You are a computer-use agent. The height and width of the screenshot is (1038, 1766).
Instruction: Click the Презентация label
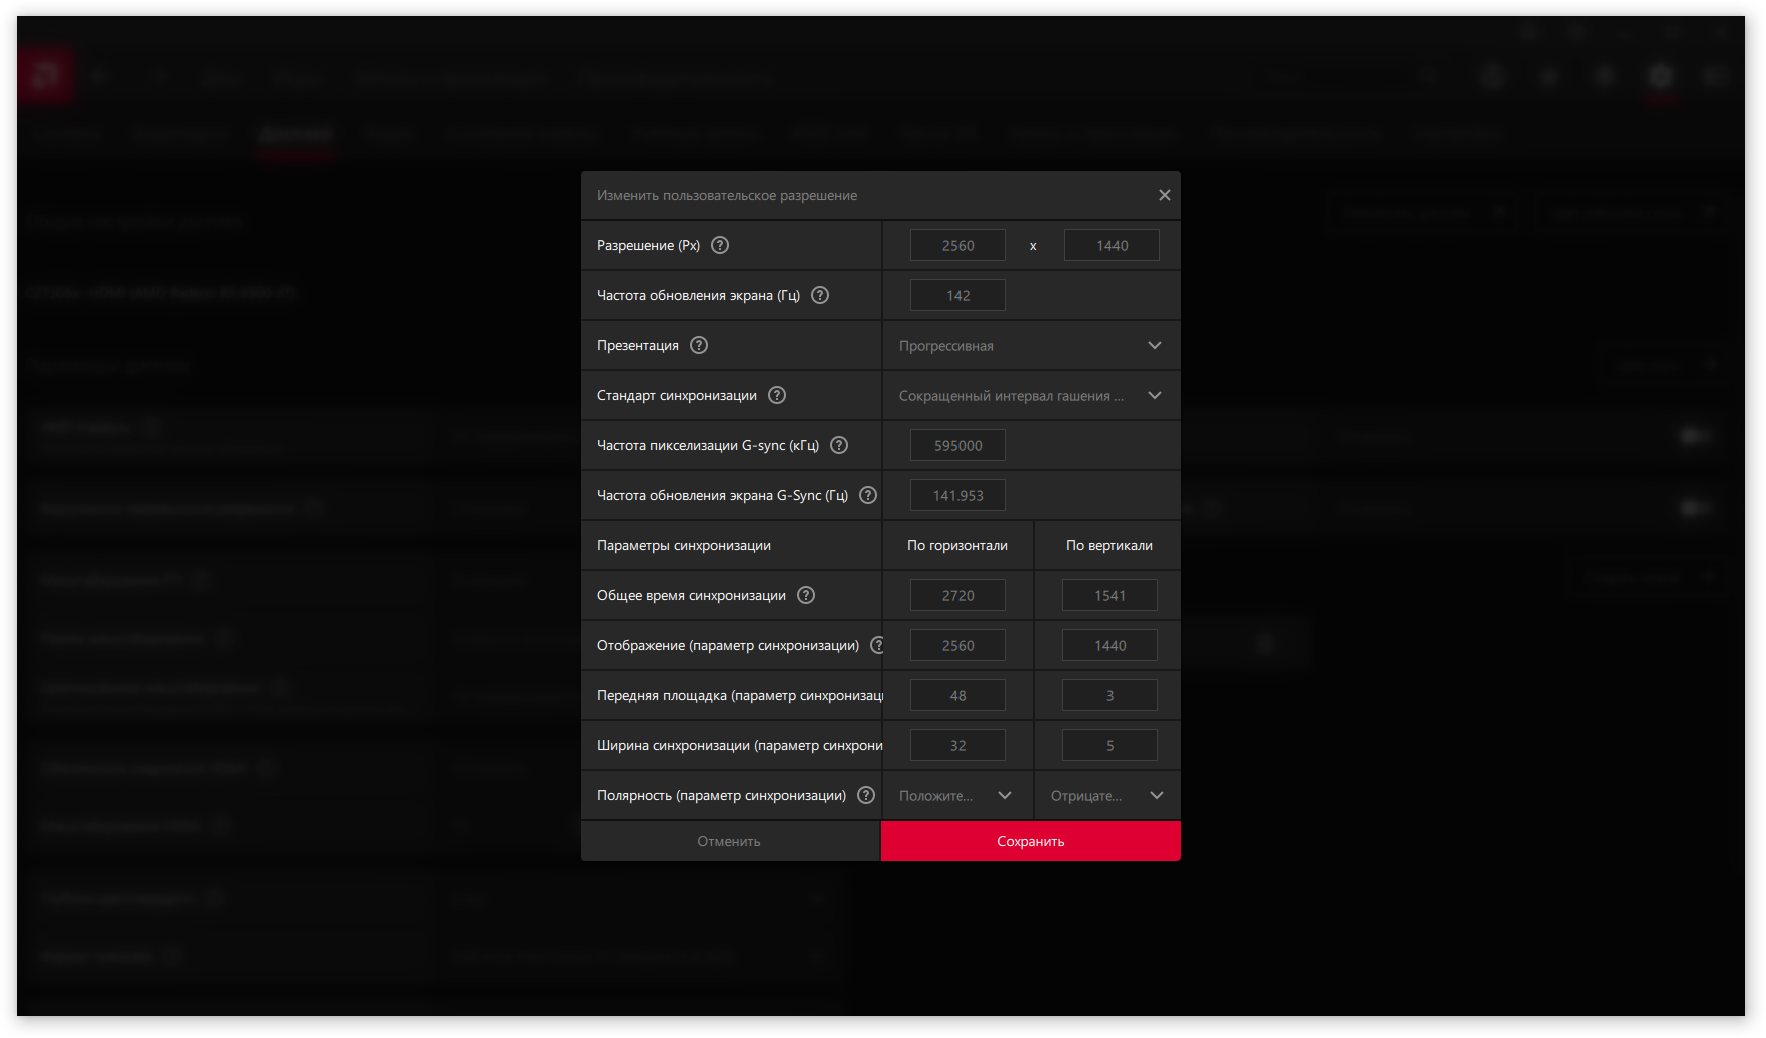[x=638, y=345]
